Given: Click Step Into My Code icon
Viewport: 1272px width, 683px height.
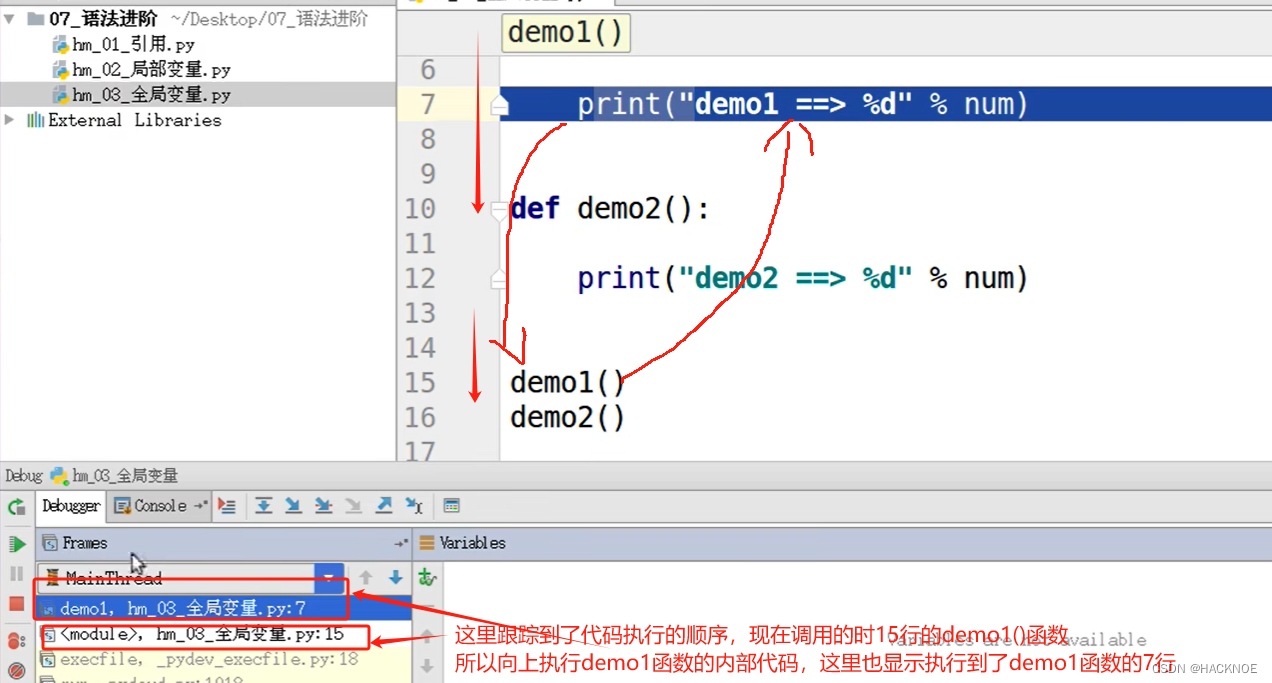Looking at the screenshot, I should pos(323,506).
